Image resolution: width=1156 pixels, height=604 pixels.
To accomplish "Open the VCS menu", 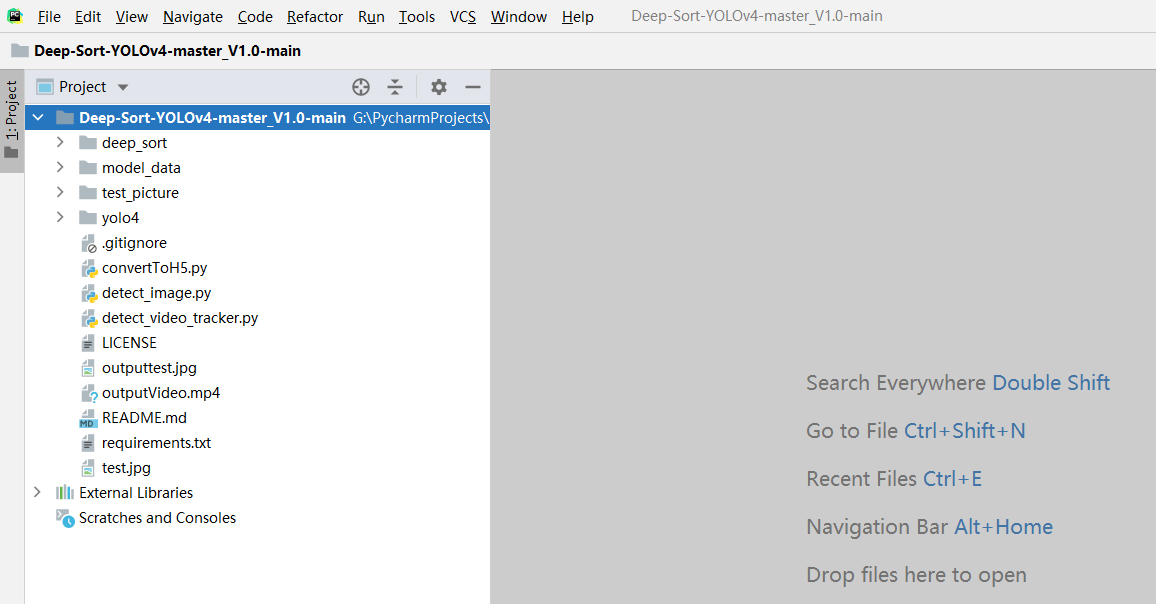I will 463,16.
